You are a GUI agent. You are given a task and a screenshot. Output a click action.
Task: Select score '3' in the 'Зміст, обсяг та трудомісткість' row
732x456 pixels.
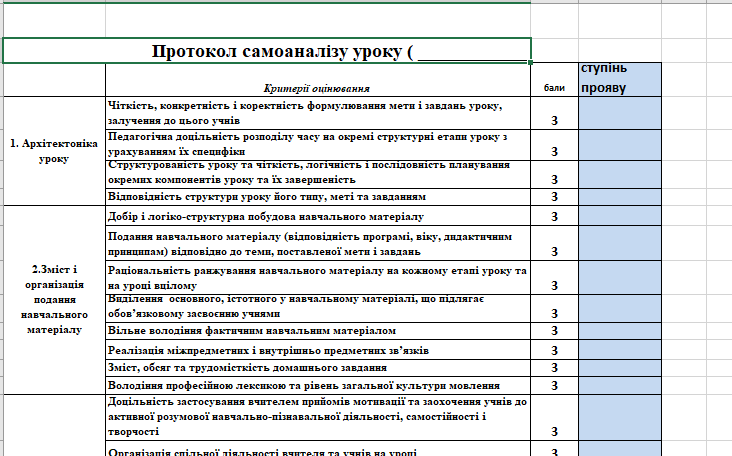click(x=554, y=368)
